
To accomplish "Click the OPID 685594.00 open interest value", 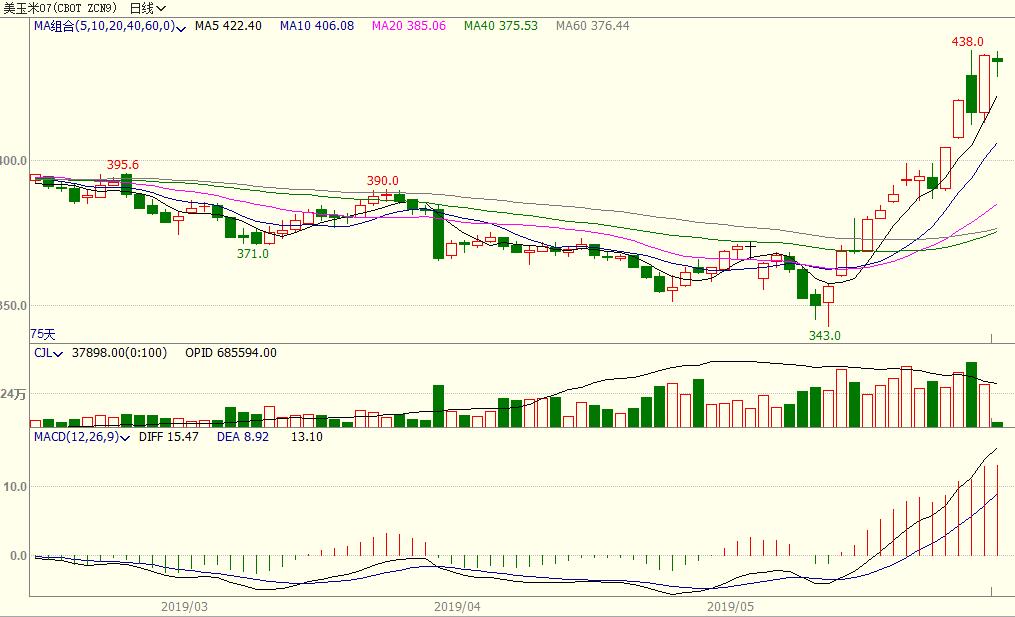I will coord(230,352).
